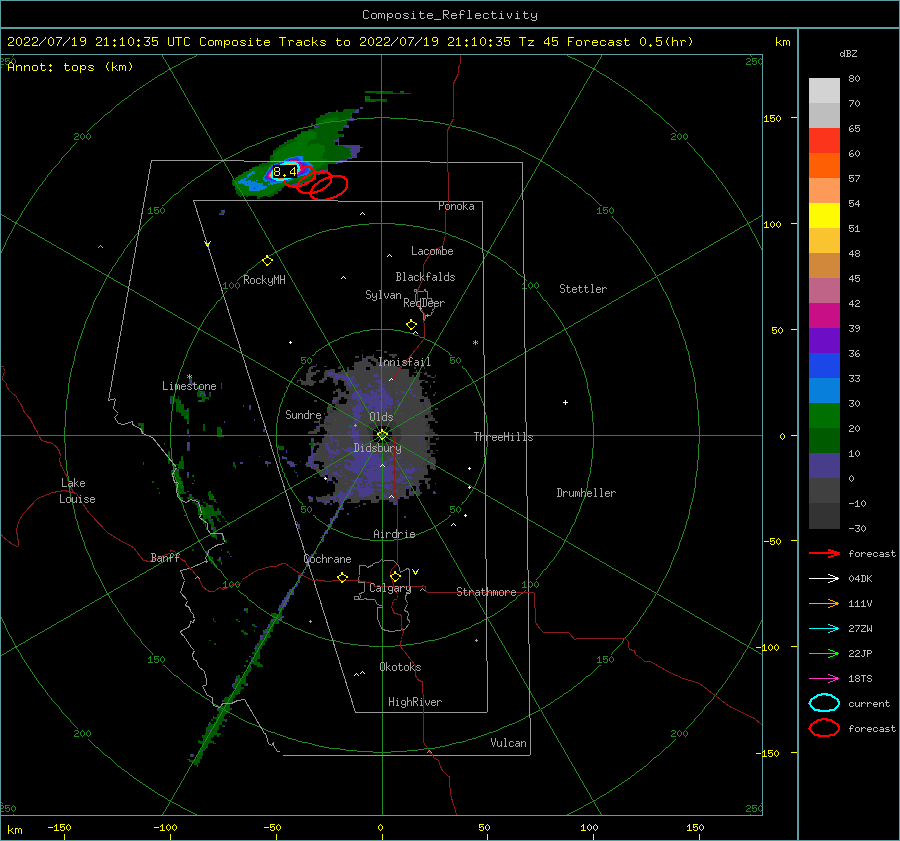Click the radar site marker at map center
Image resolution: width=900 pixels, height=841 pixels.
click(382, 435)
